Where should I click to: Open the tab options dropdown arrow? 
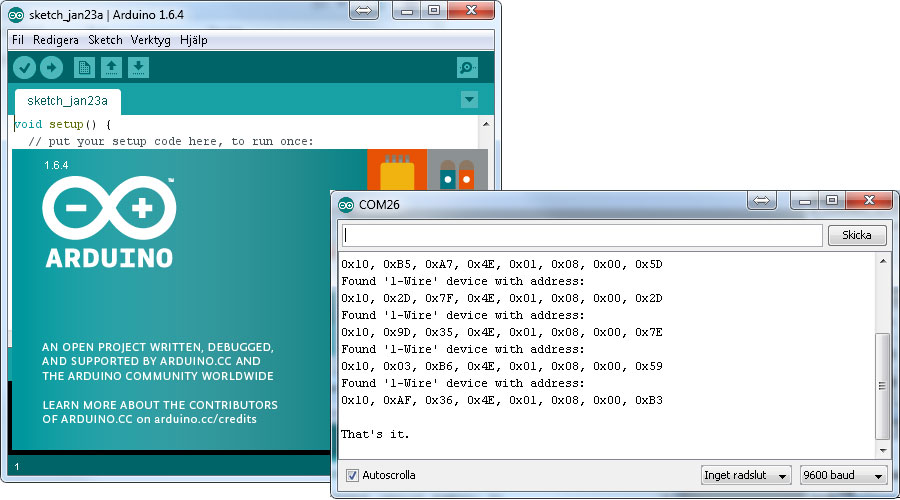(x=469, y=100)
